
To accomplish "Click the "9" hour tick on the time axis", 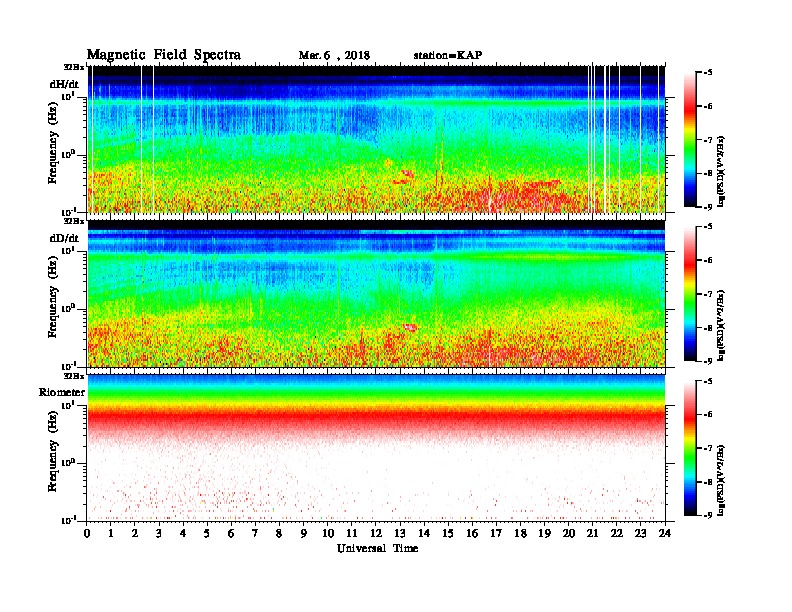I will point(304,534).
